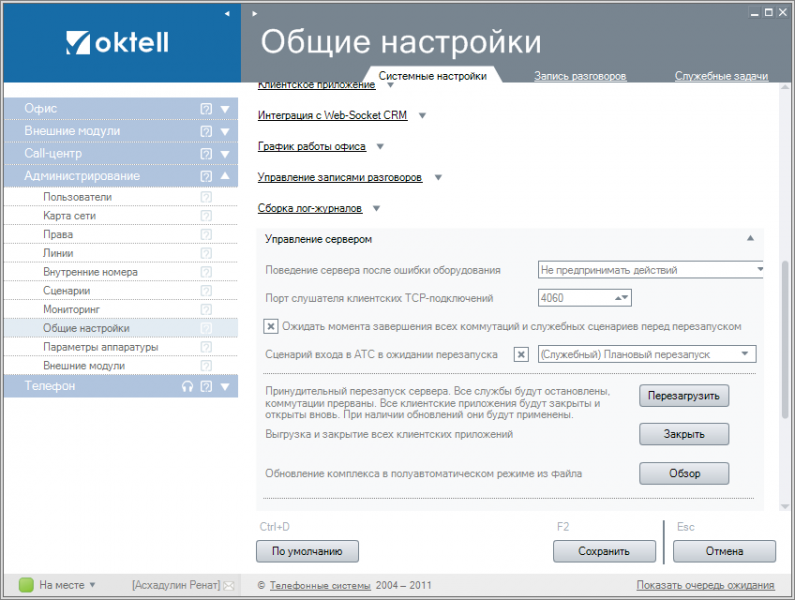Click right arrow at header top
Screen dimensions: 795x600
click(x=255, y=14)
